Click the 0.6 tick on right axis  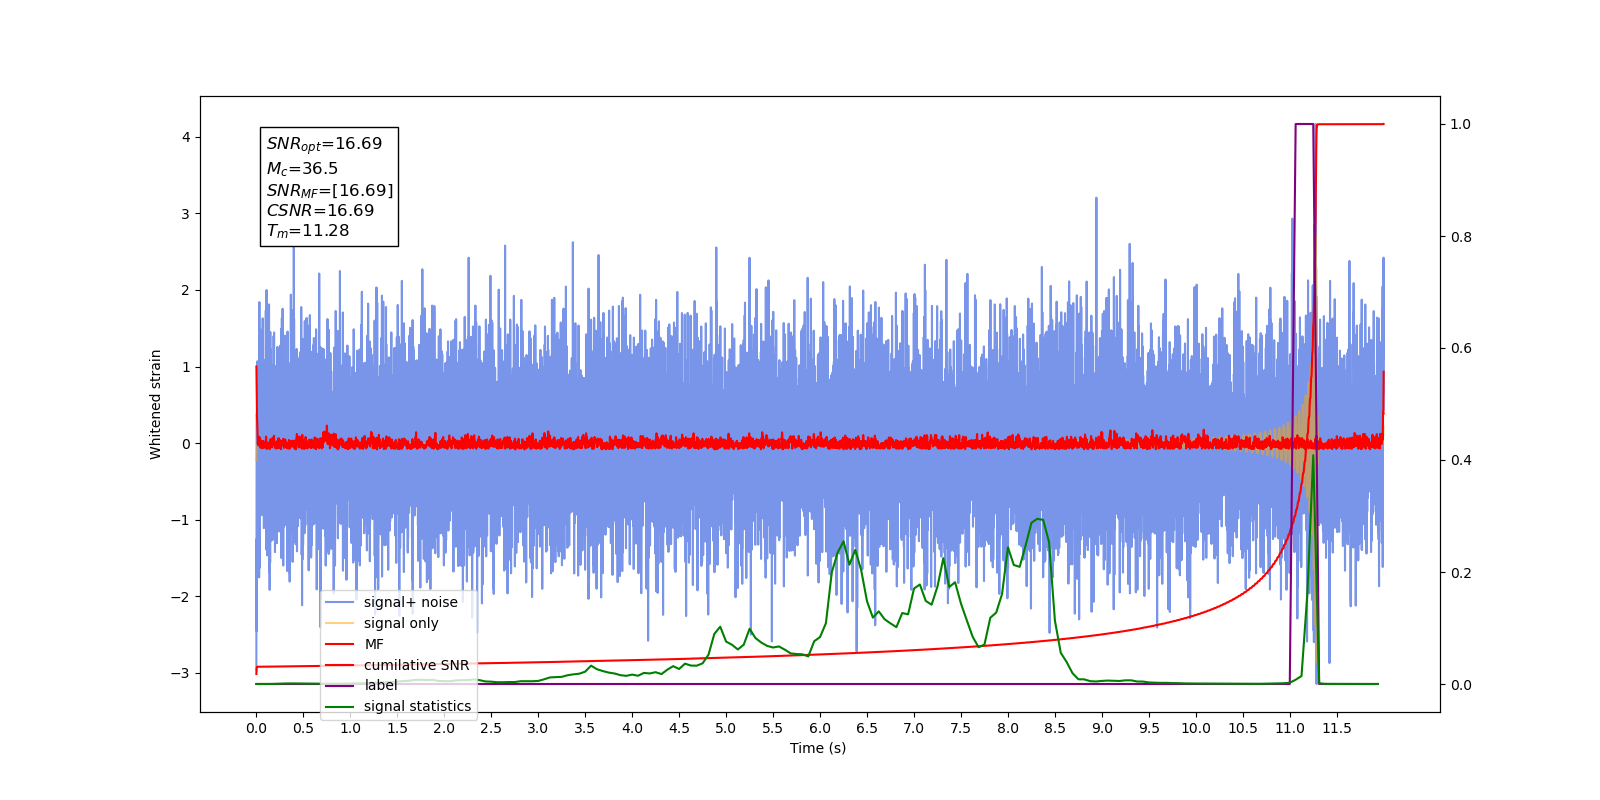(1461, 349)
